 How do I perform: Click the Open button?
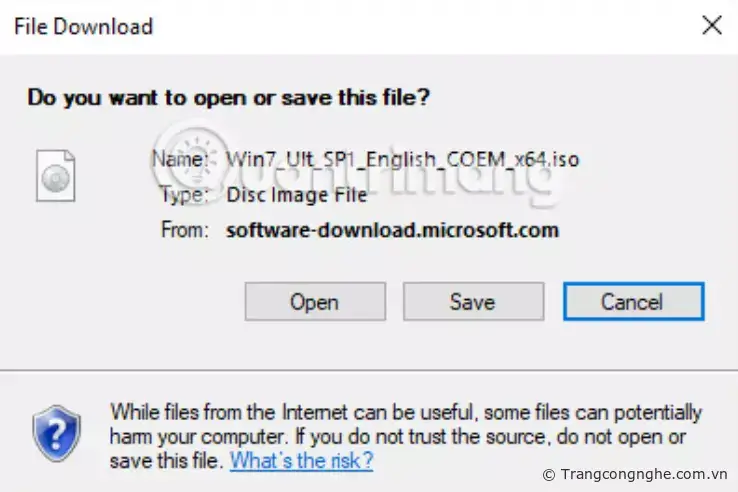(x=314, y=302)
